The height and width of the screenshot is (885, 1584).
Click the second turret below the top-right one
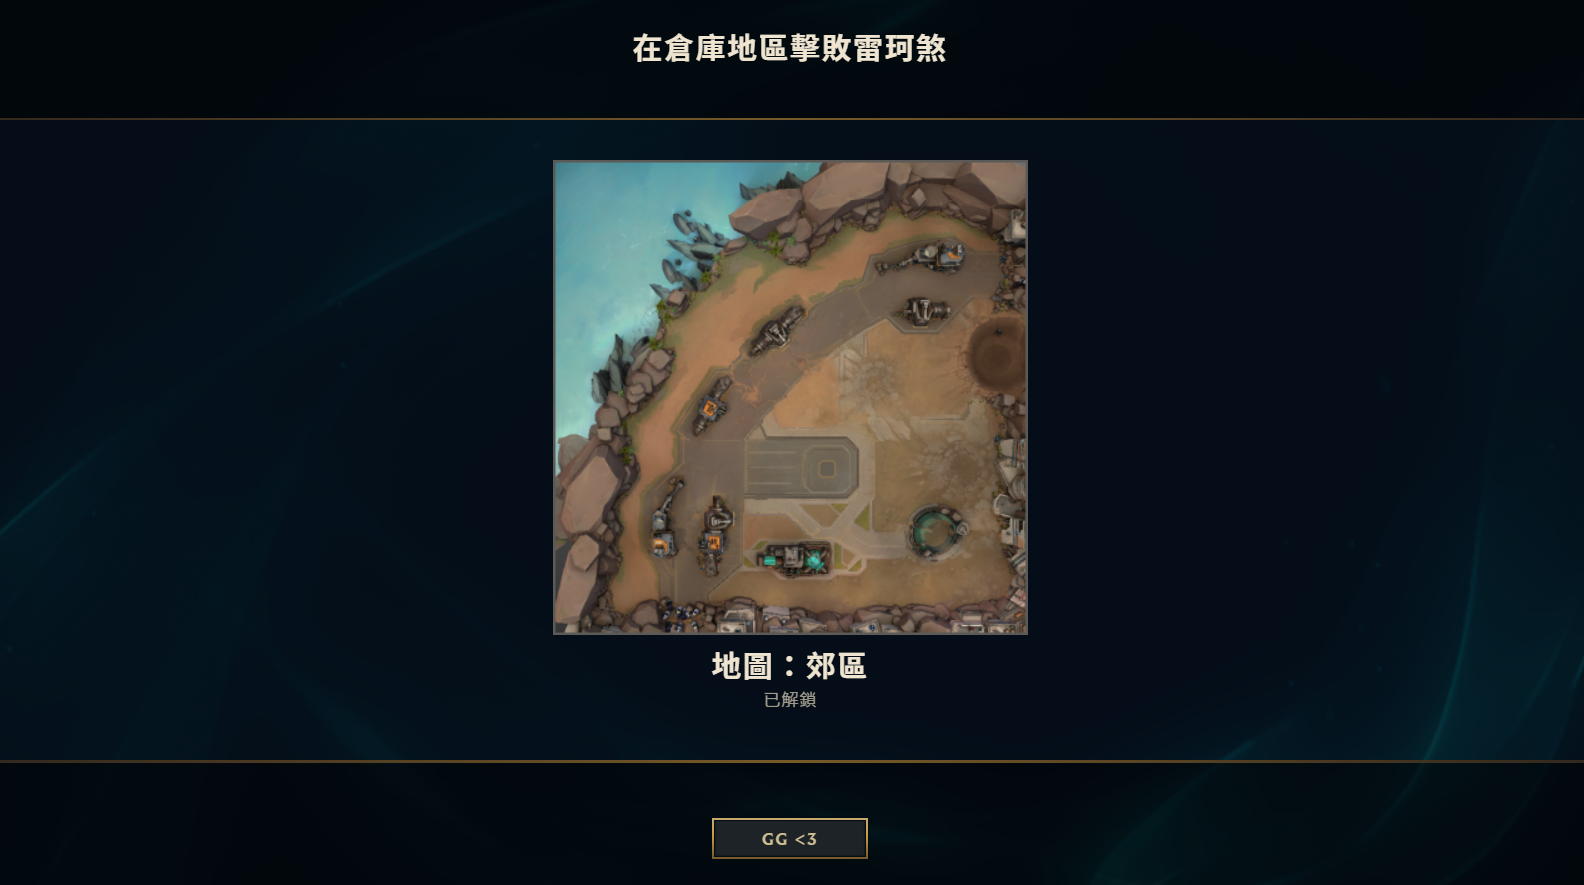(x=927, y=311)
